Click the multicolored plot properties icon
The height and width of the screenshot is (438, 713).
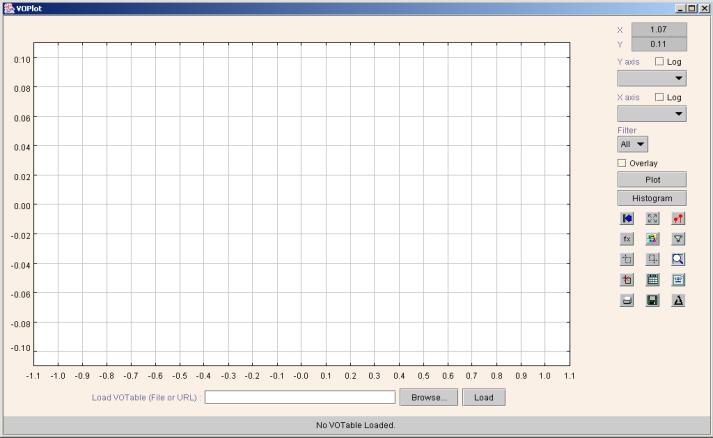(x=653, y=239)
